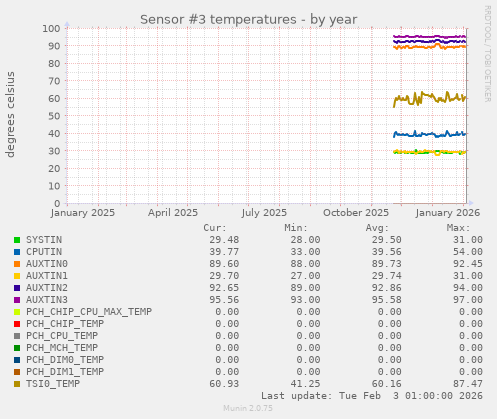Select the PCH_CHIP_CPU_MAX_TEMP label
The image size is (497, 419).
(89, 312)
